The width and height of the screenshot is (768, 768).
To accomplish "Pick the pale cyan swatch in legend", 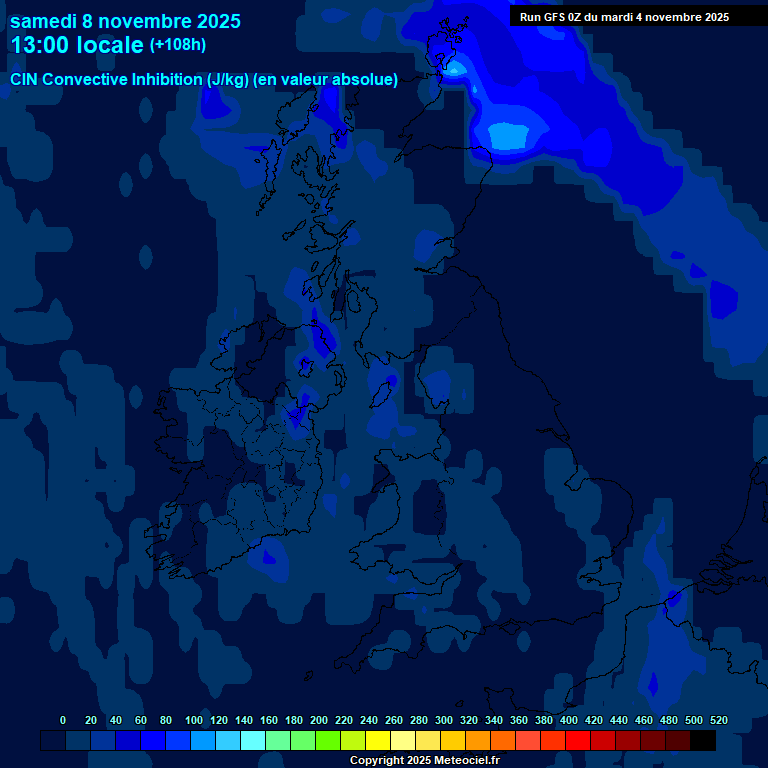I will pyautogui.click(x=253, y=741).
